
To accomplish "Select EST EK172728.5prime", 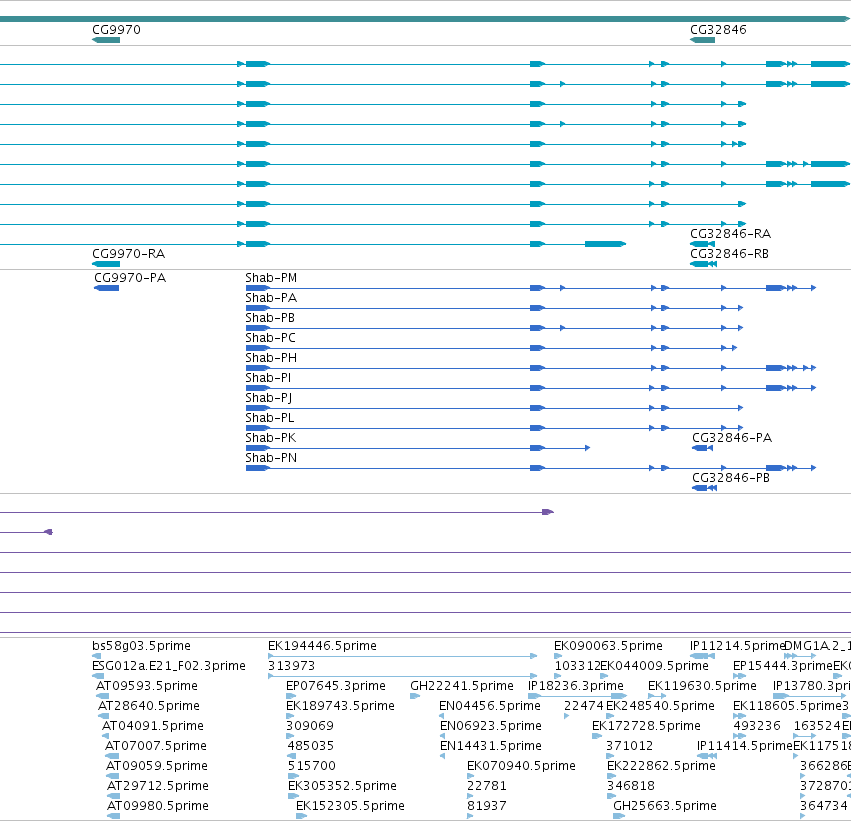I will pyautogui.click(x=646, y=726).
